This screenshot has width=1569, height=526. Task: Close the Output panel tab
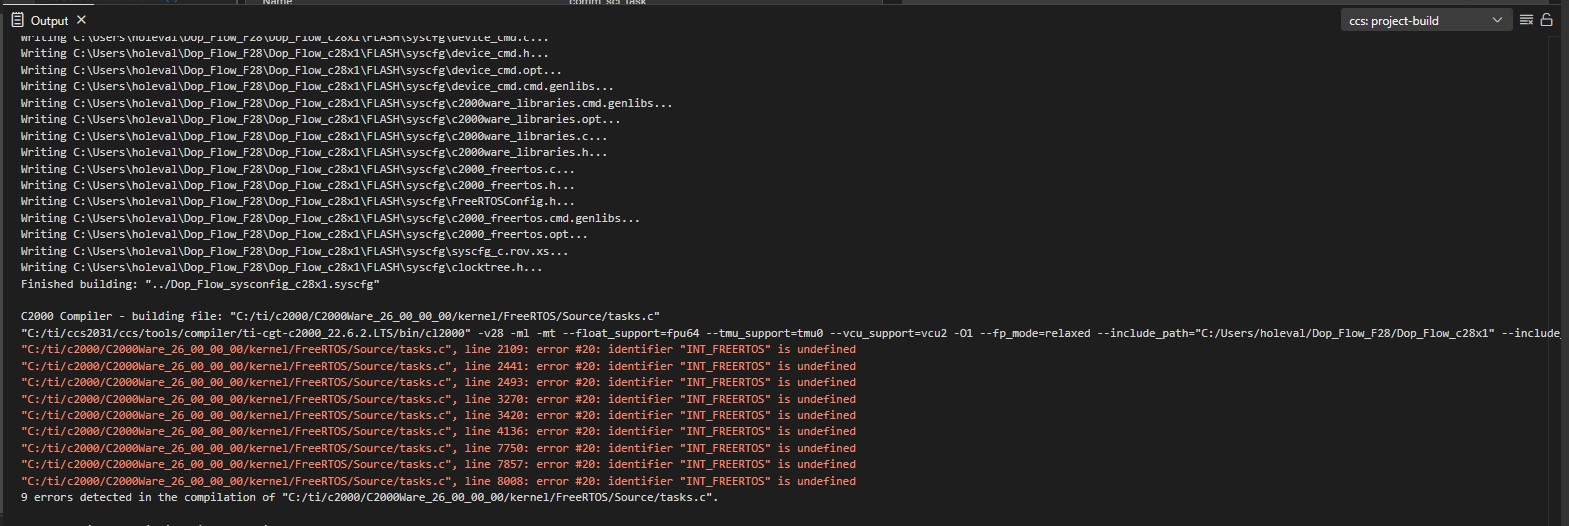coord(82,20)
